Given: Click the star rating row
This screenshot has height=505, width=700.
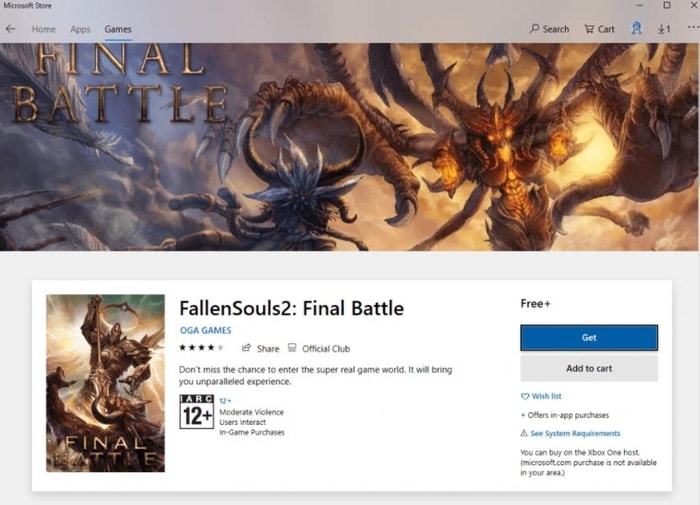Looking at the screenshot, I should pyautogui.click(x=201, y=347).
